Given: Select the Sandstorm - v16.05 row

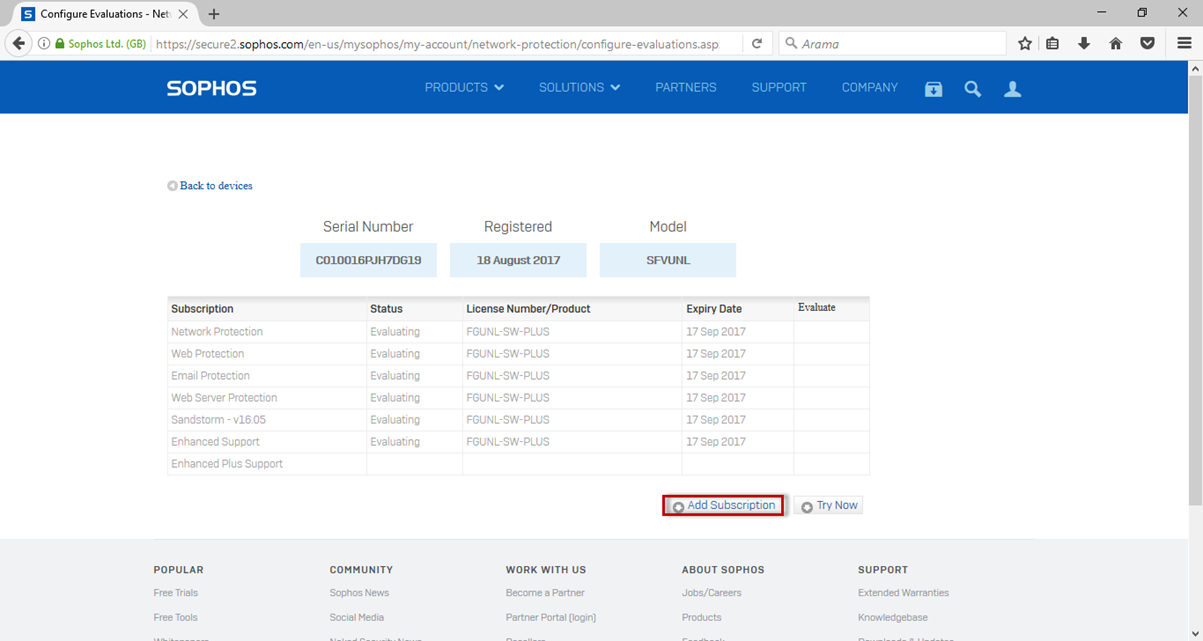Looking at the screenshot, I should tap(518, 420).
